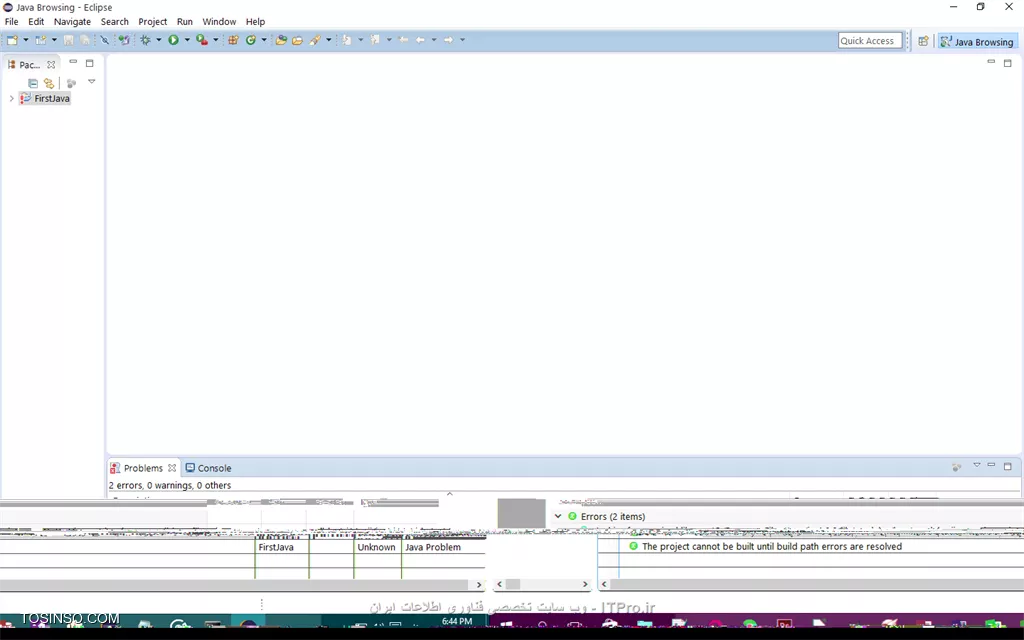The image size is (1024, 640).
Task: Click the 2 errors, 0 warnings summary
Action: pyautogui.click(x=170, y=485)
